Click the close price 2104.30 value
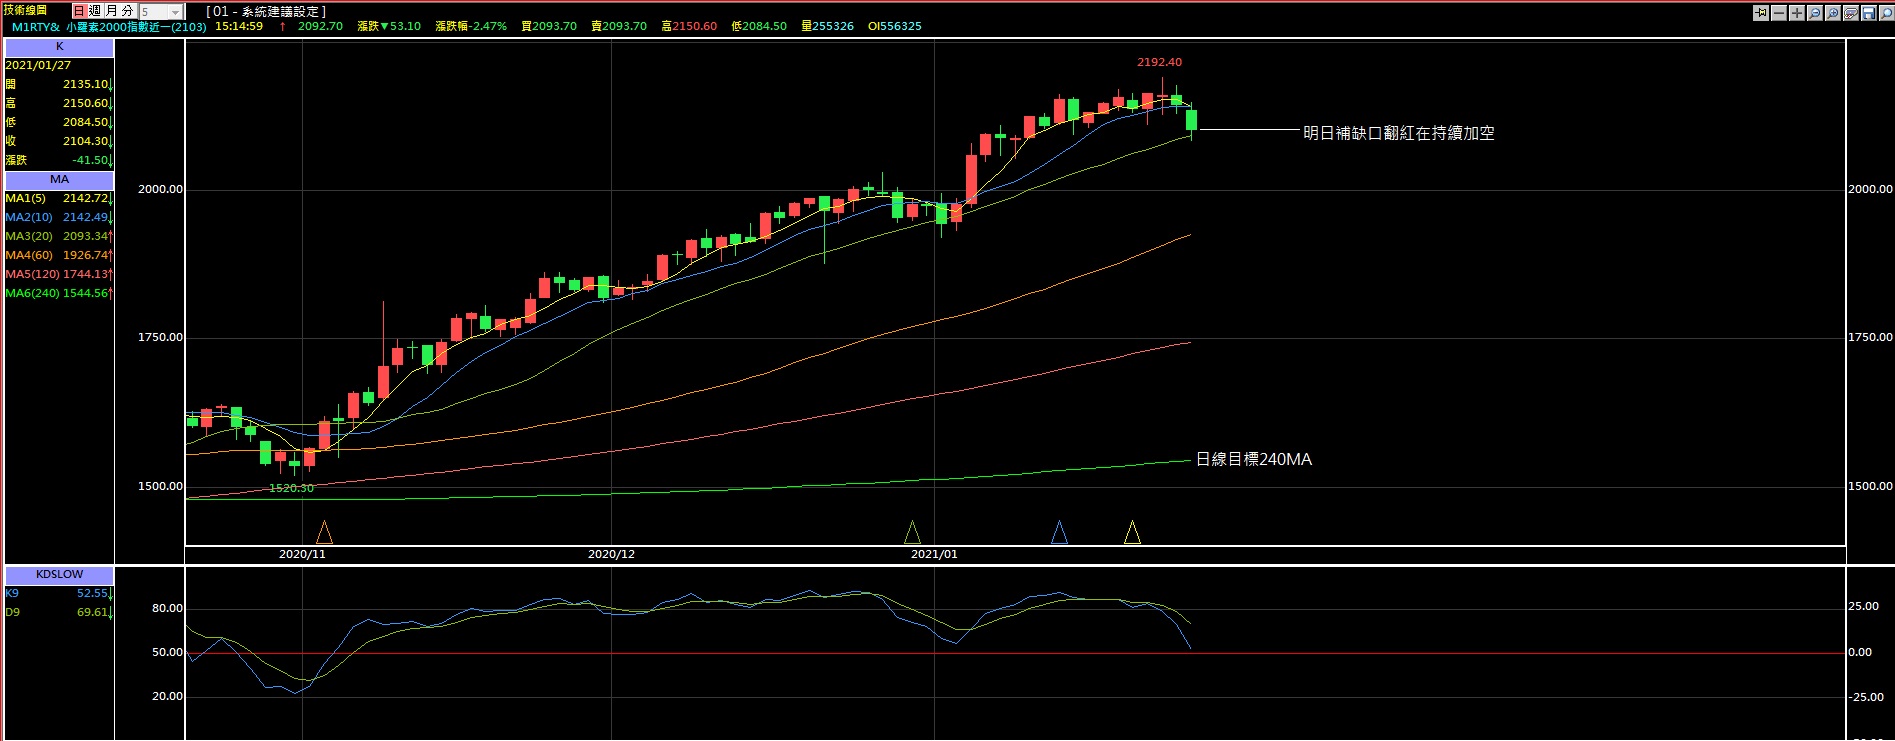This screenshot has height=741, width=1895. [x=85, y=142]
